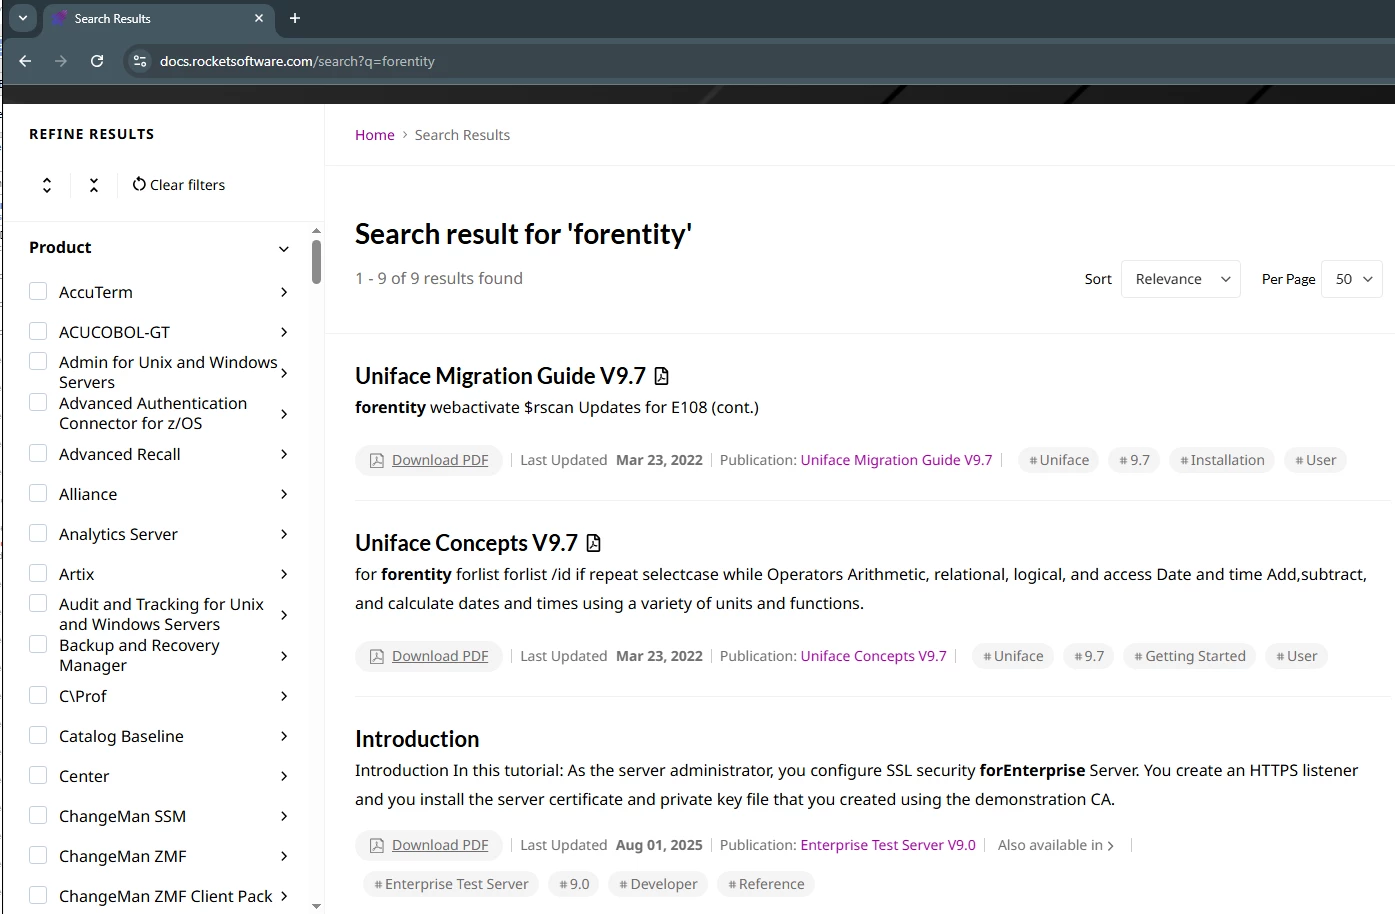Check the Alliance checkbox
1395x914 pixels.
tap(38, 493)
